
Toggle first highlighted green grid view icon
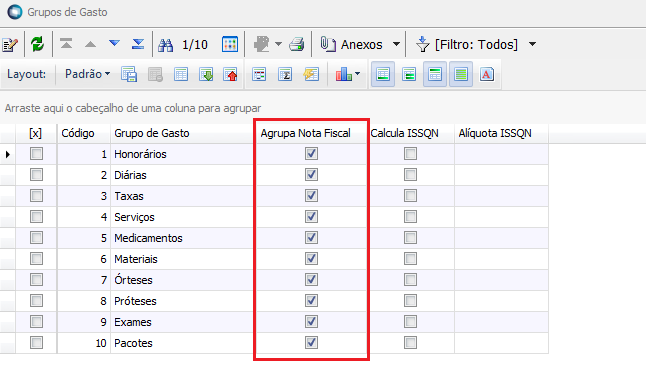click(x=383, y=75)
